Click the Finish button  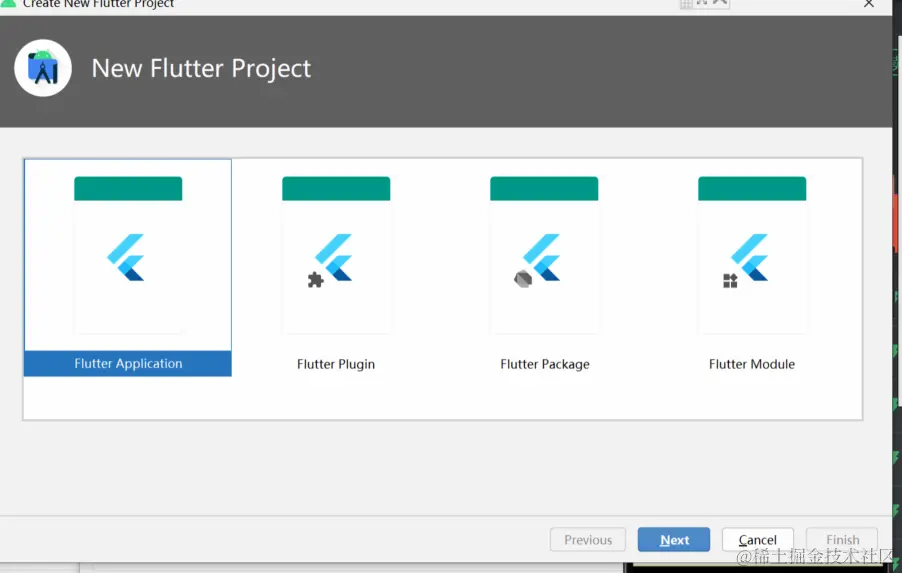(842, 540)
